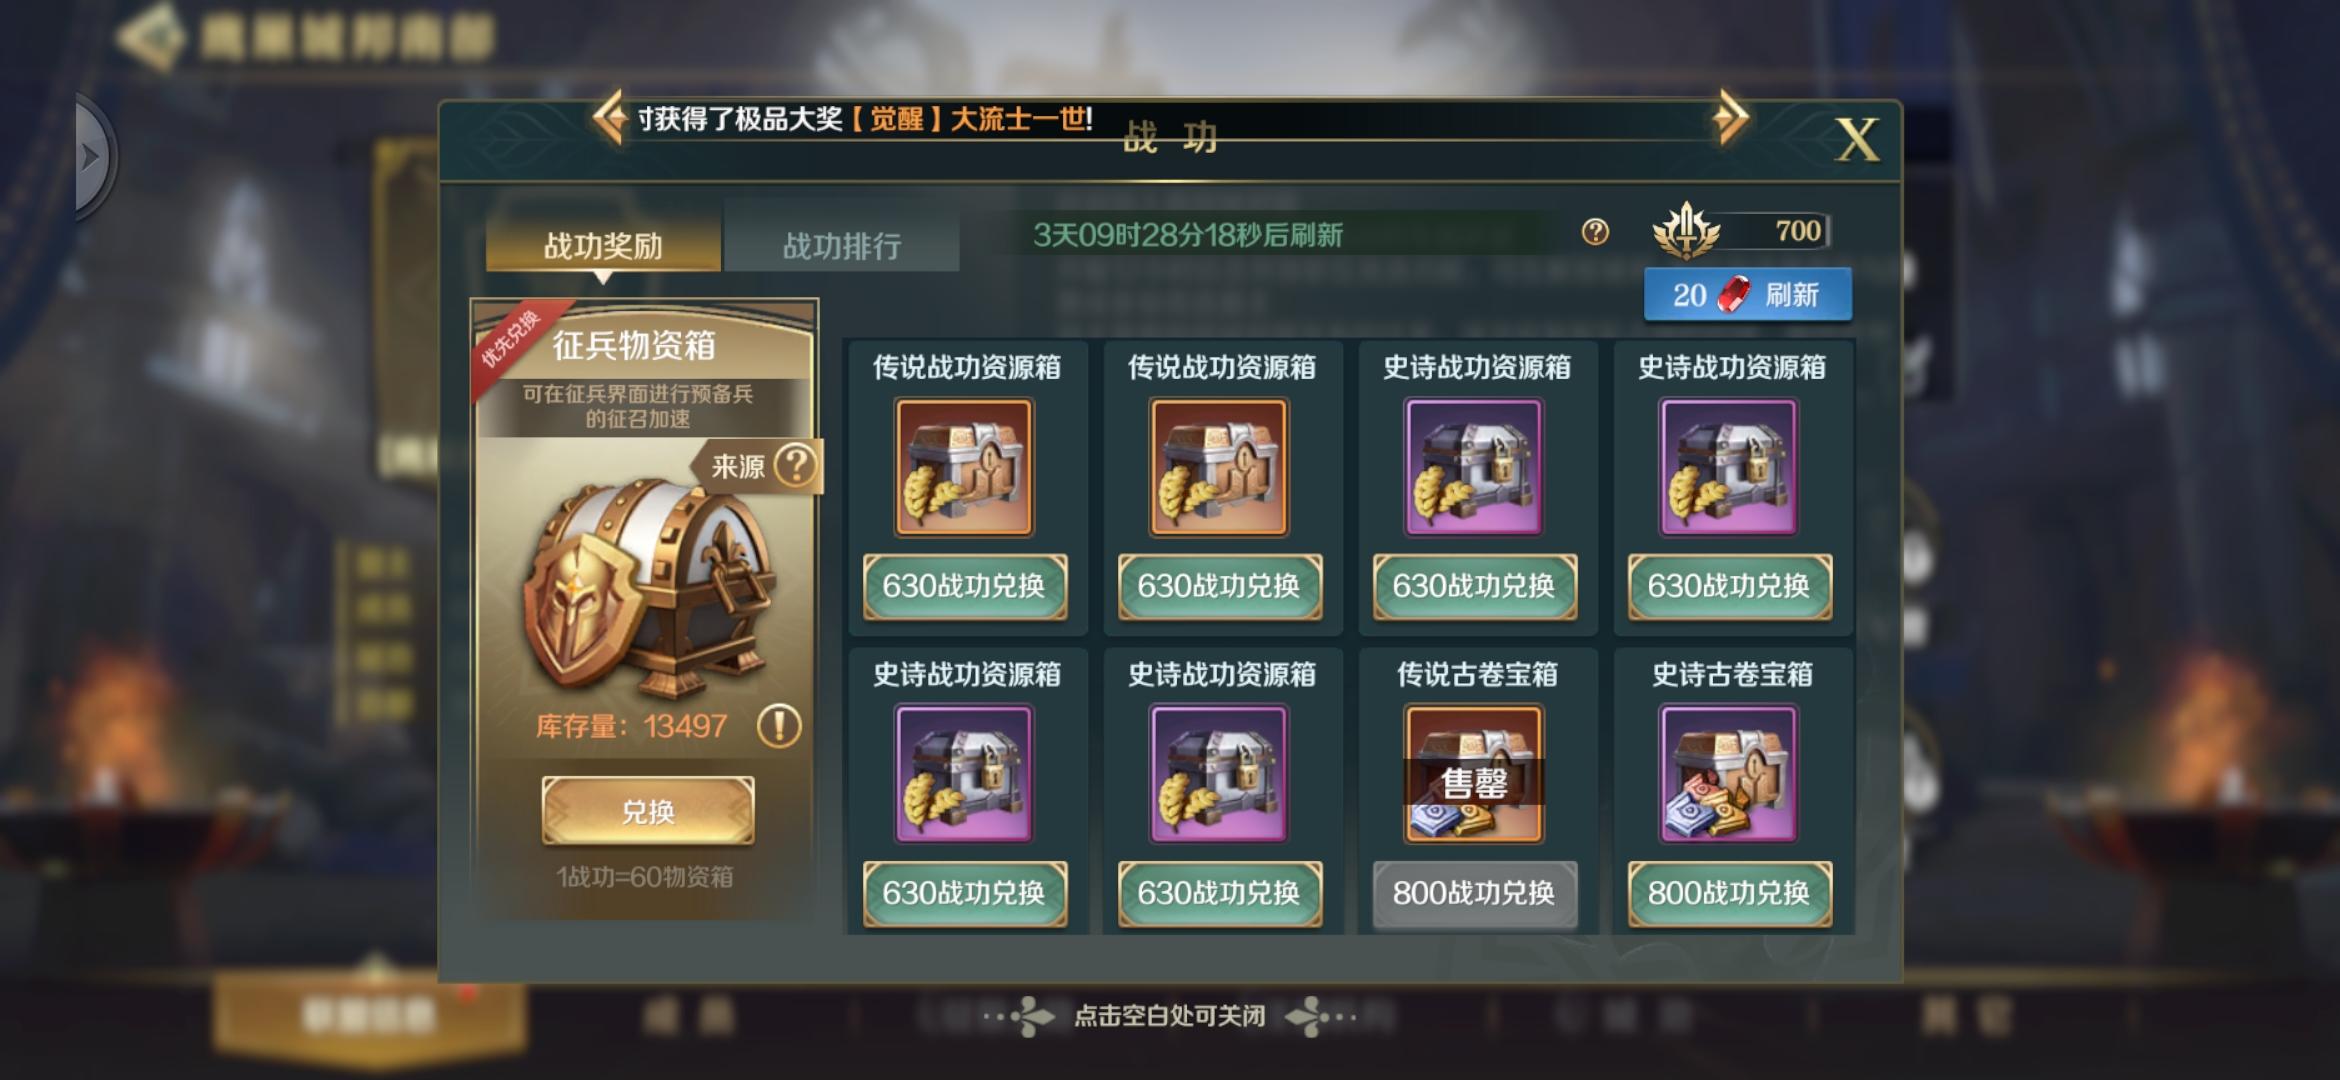Click the left arrow of announcement banner
2340x1080 pixels.
pyautogui.click(x=610, y=119)
